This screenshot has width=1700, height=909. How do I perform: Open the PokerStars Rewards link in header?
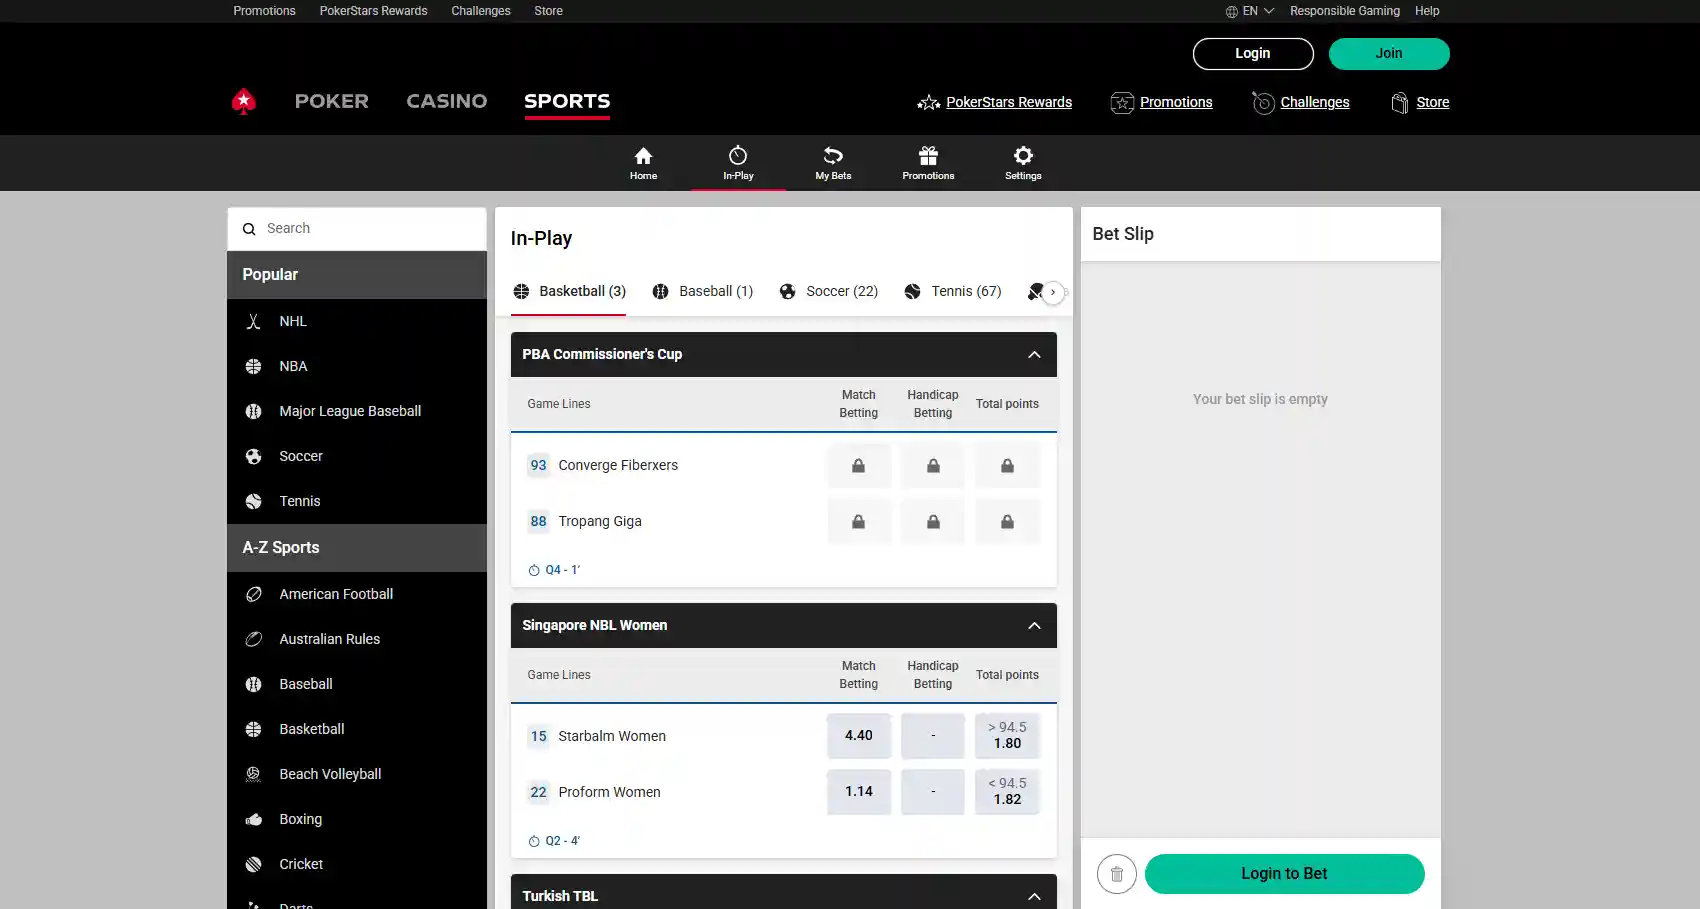click(1009, 102)
